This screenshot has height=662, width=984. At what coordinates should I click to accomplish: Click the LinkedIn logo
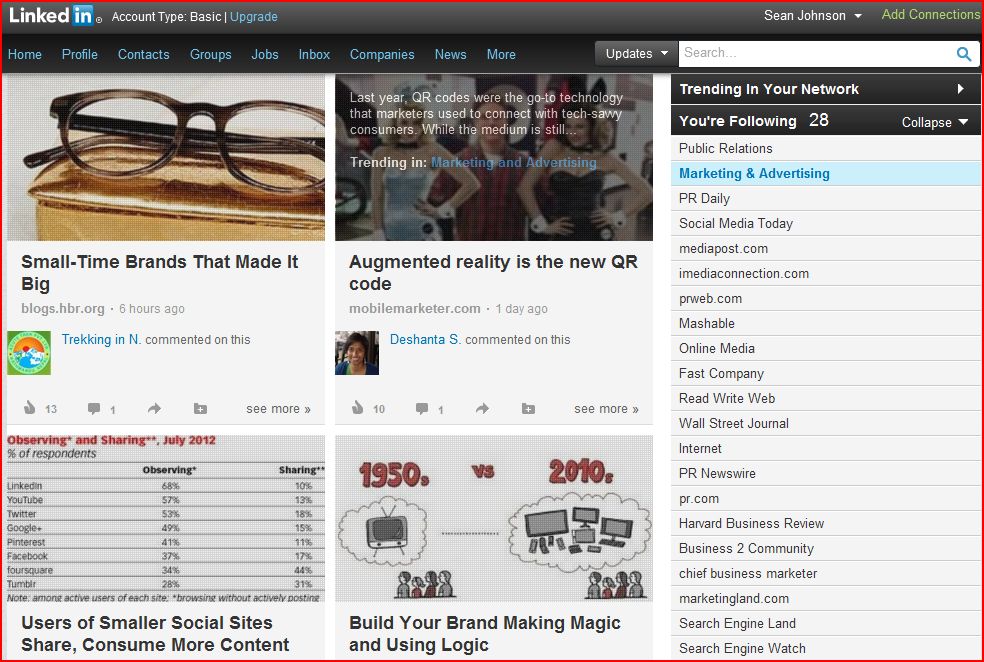click(55, 16)
